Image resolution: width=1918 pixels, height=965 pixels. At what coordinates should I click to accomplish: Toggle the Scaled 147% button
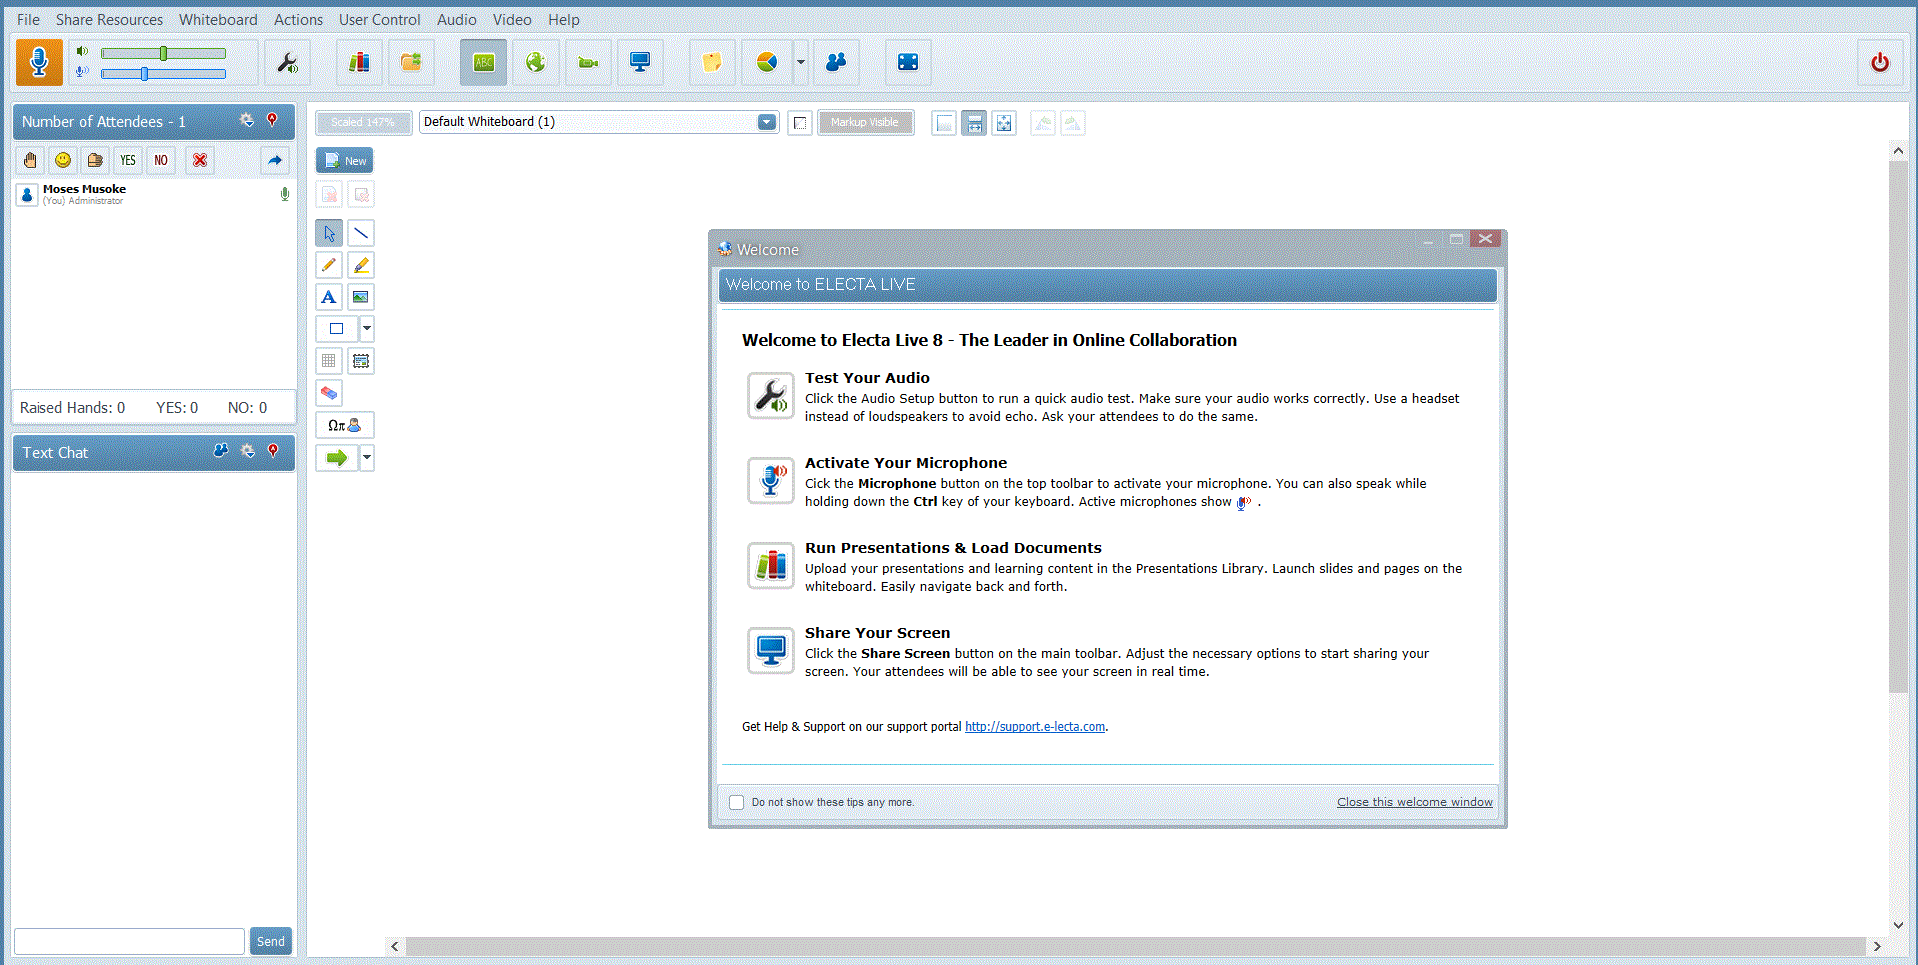(x=363, y=122)
